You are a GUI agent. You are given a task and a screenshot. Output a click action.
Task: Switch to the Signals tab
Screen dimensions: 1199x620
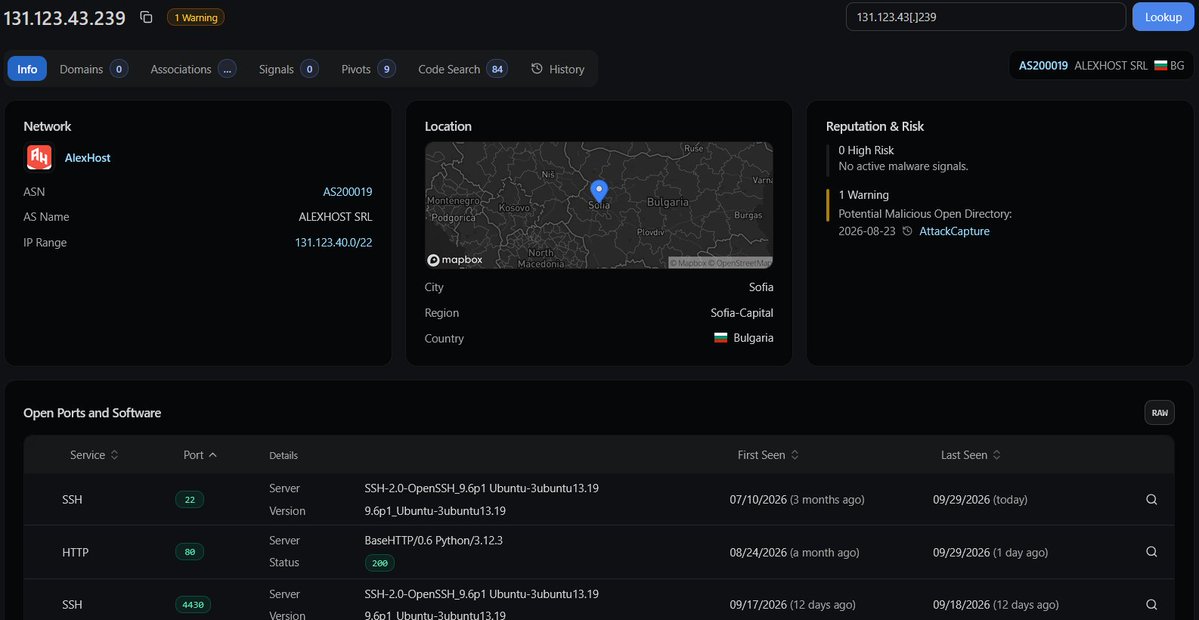288,69
